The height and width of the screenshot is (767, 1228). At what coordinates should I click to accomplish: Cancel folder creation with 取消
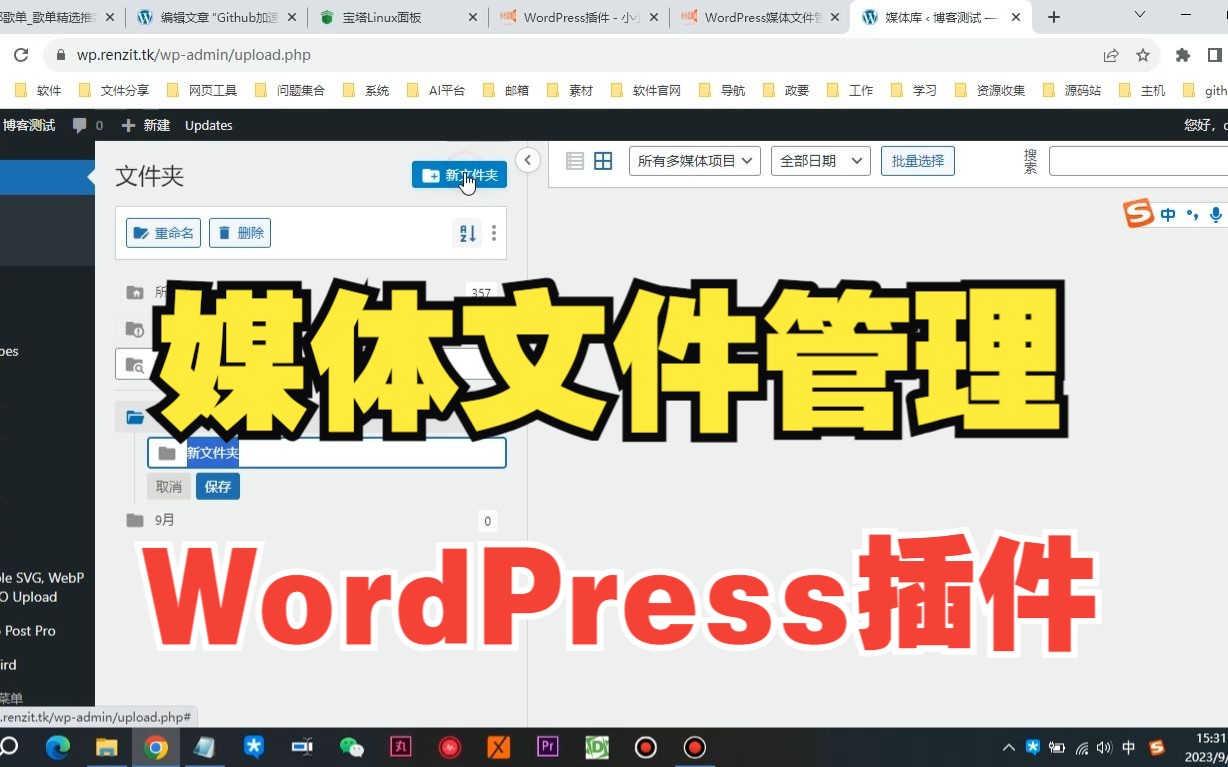click(169, 487)
